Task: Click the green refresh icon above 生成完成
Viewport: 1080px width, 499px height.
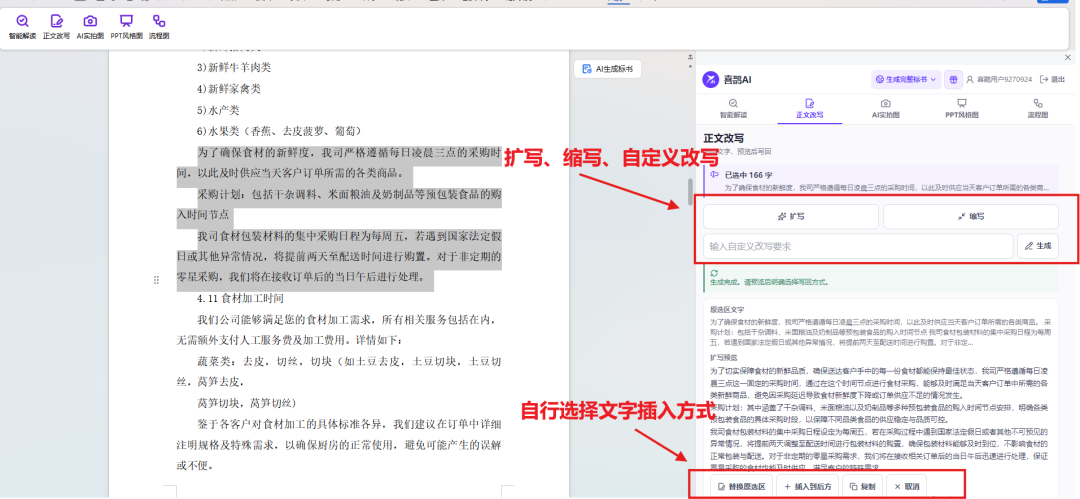Action: [x=714, y=273]
